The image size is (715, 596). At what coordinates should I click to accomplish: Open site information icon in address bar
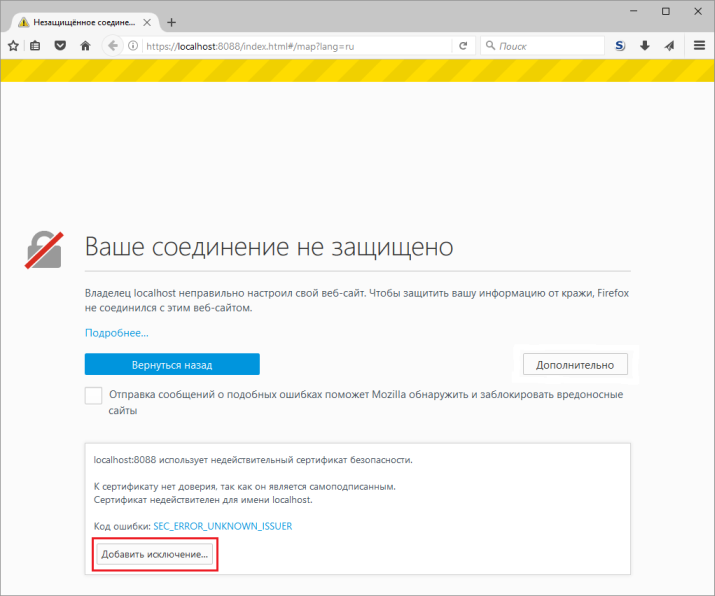click(133, 46)
